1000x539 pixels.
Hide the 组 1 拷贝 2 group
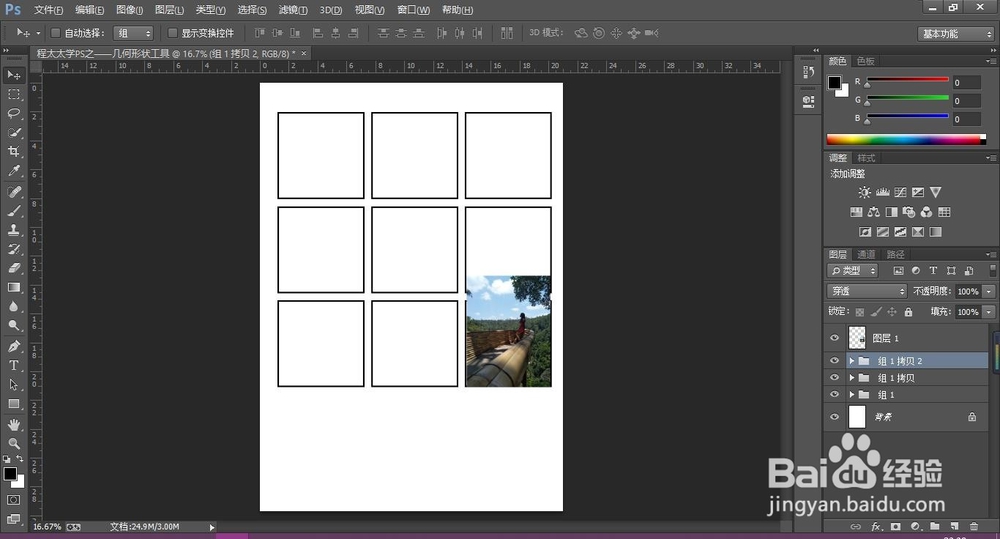(x=834, y=360)
